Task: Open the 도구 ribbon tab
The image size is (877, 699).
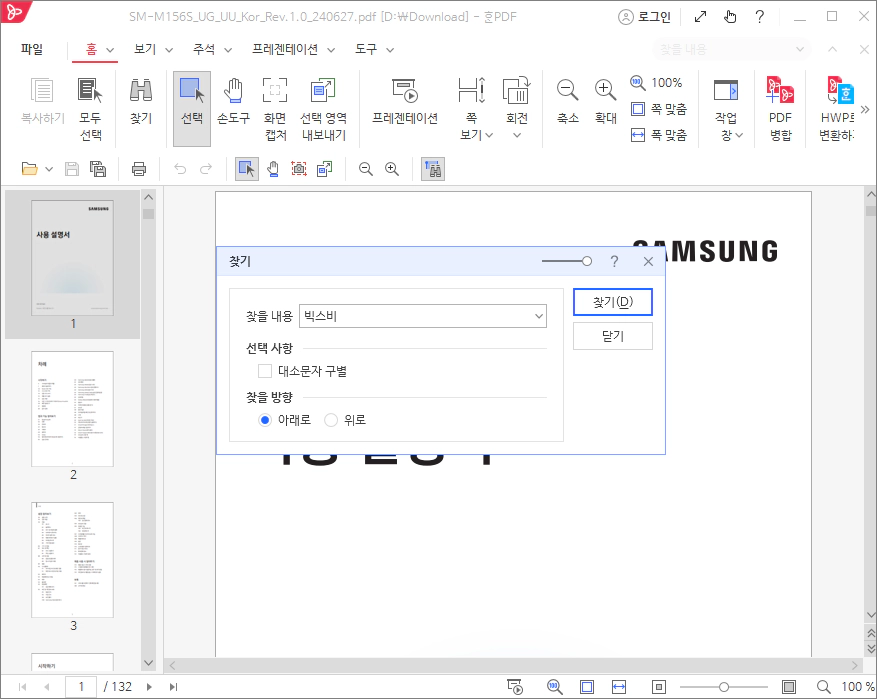Action: 366,49
